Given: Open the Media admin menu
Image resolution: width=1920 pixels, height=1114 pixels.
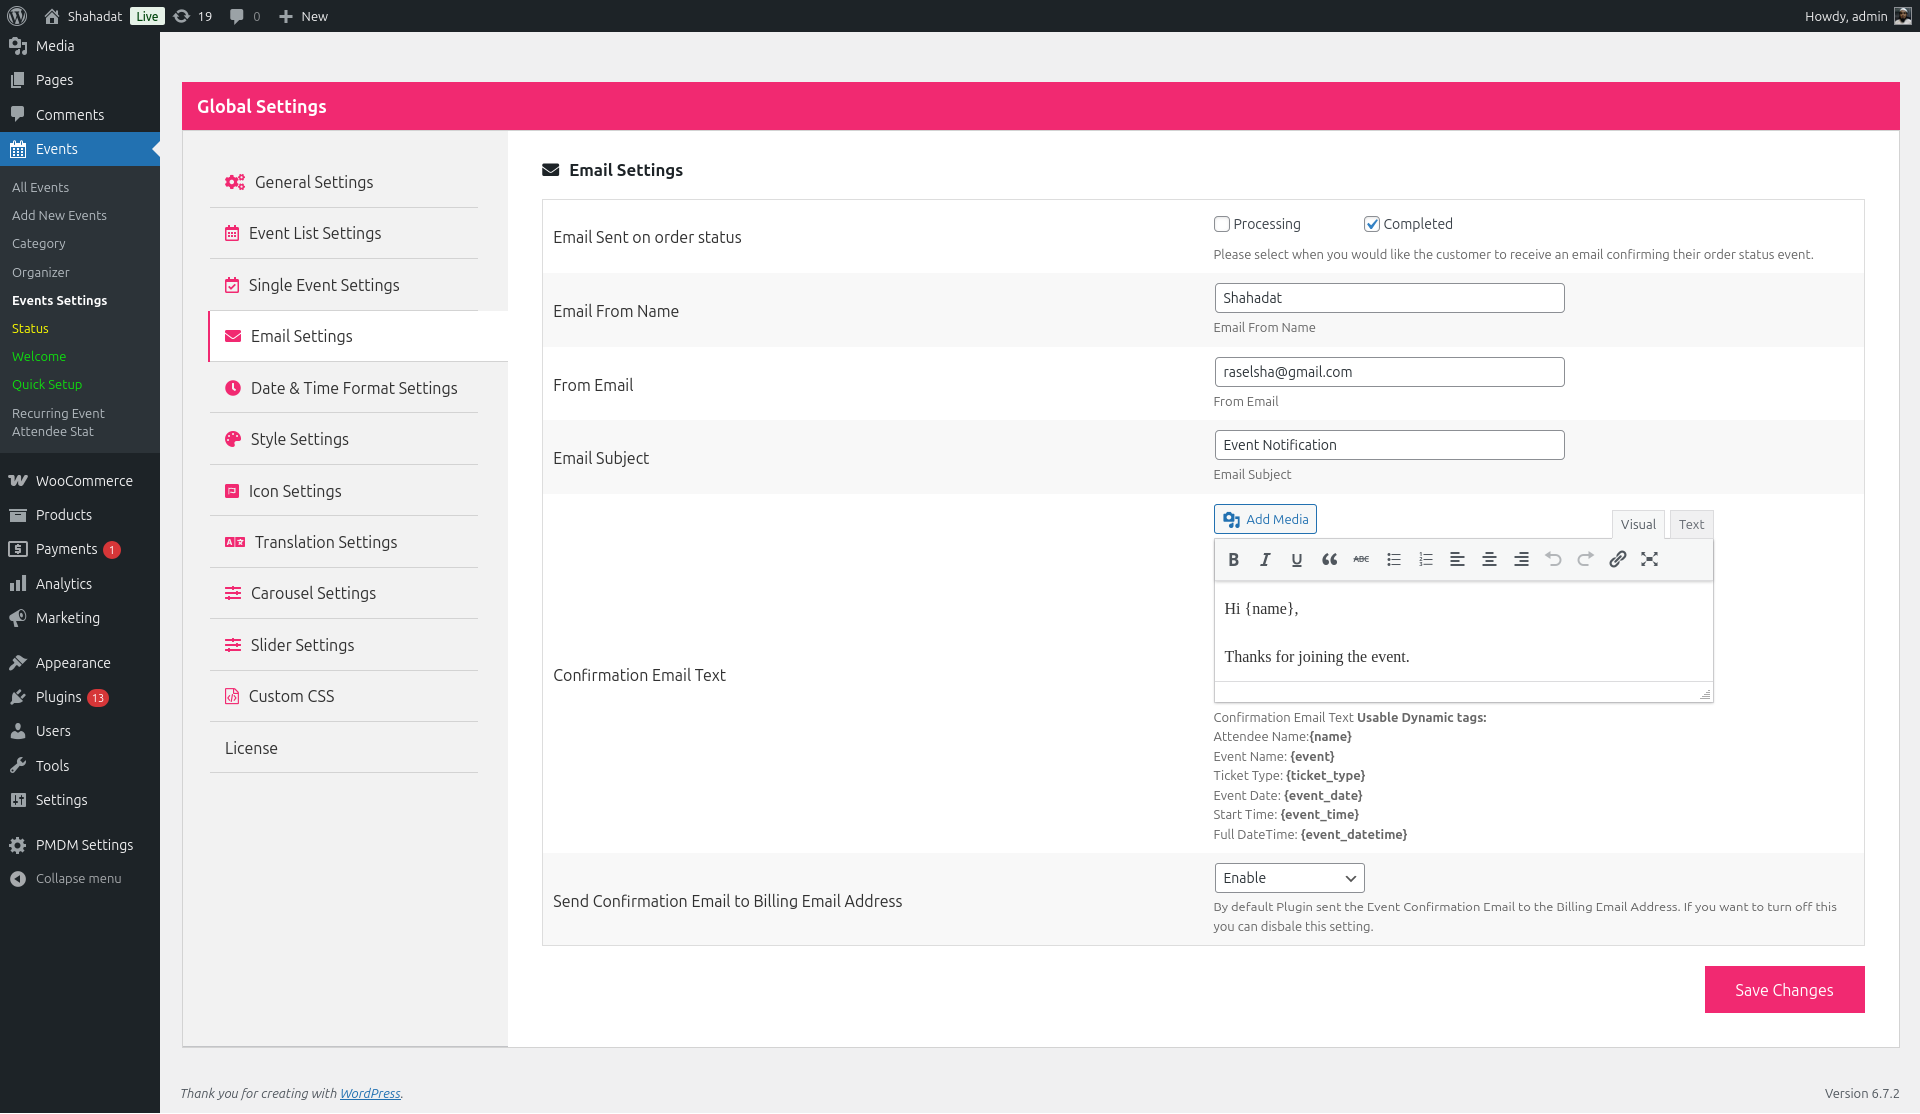Looking at the screenshot, I should pos(80,46).
